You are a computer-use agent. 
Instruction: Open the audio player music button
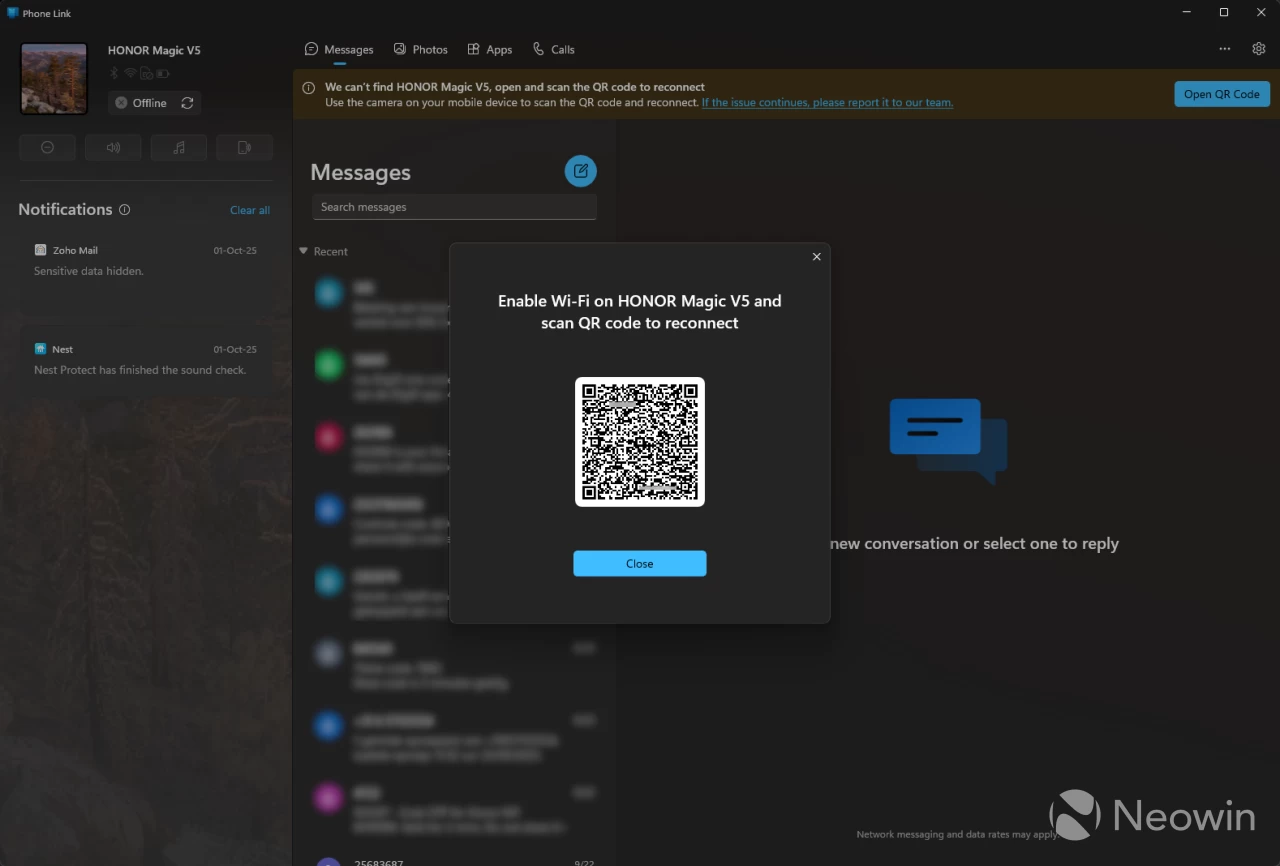179,147
